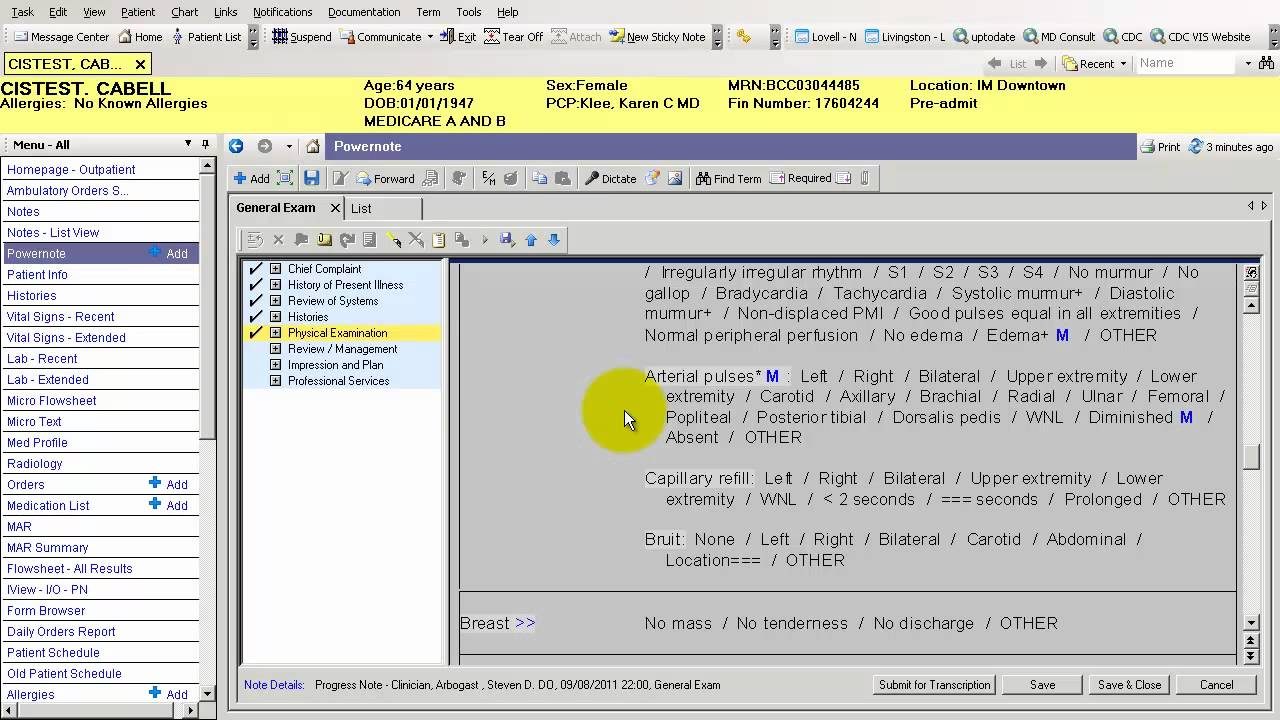Open Medication List in side menu
The height and width of the screenshot is (720, 1280).
click(48, 506)
